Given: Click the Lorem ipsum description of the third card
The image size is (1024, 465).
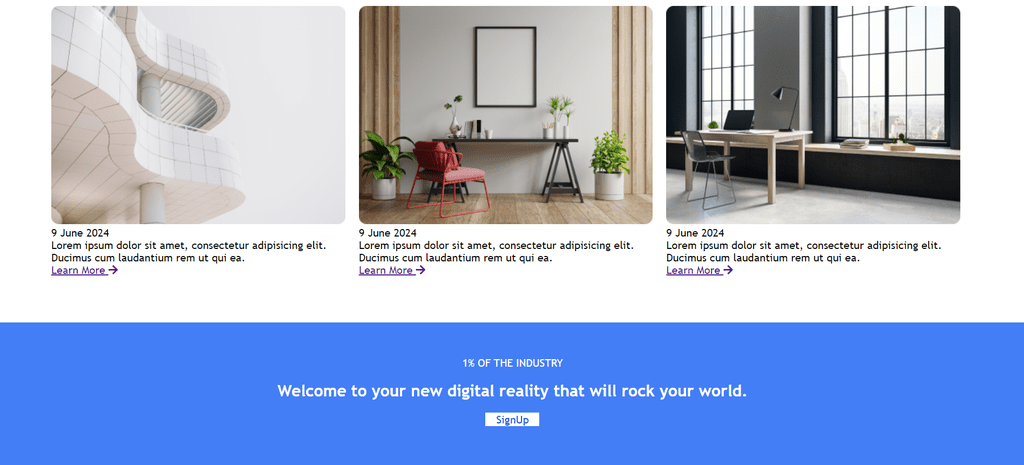Looking at the screenshot, I should [x=804, y=251].
